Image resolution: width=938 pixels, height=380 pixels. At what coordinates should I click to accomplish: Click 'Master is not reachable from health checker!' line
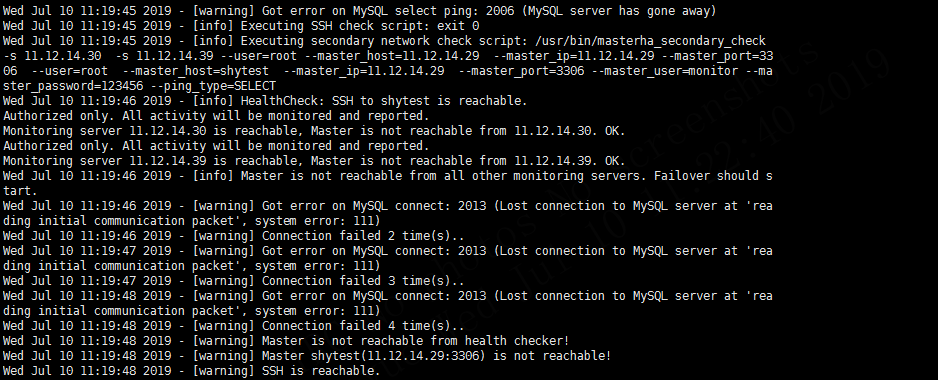(286, 340)
